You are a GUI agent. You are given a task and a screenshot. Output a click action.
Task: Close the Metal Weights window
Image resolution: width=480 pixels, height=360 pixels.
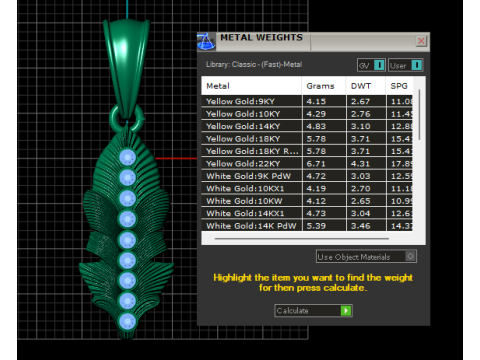tap(421, 41)
